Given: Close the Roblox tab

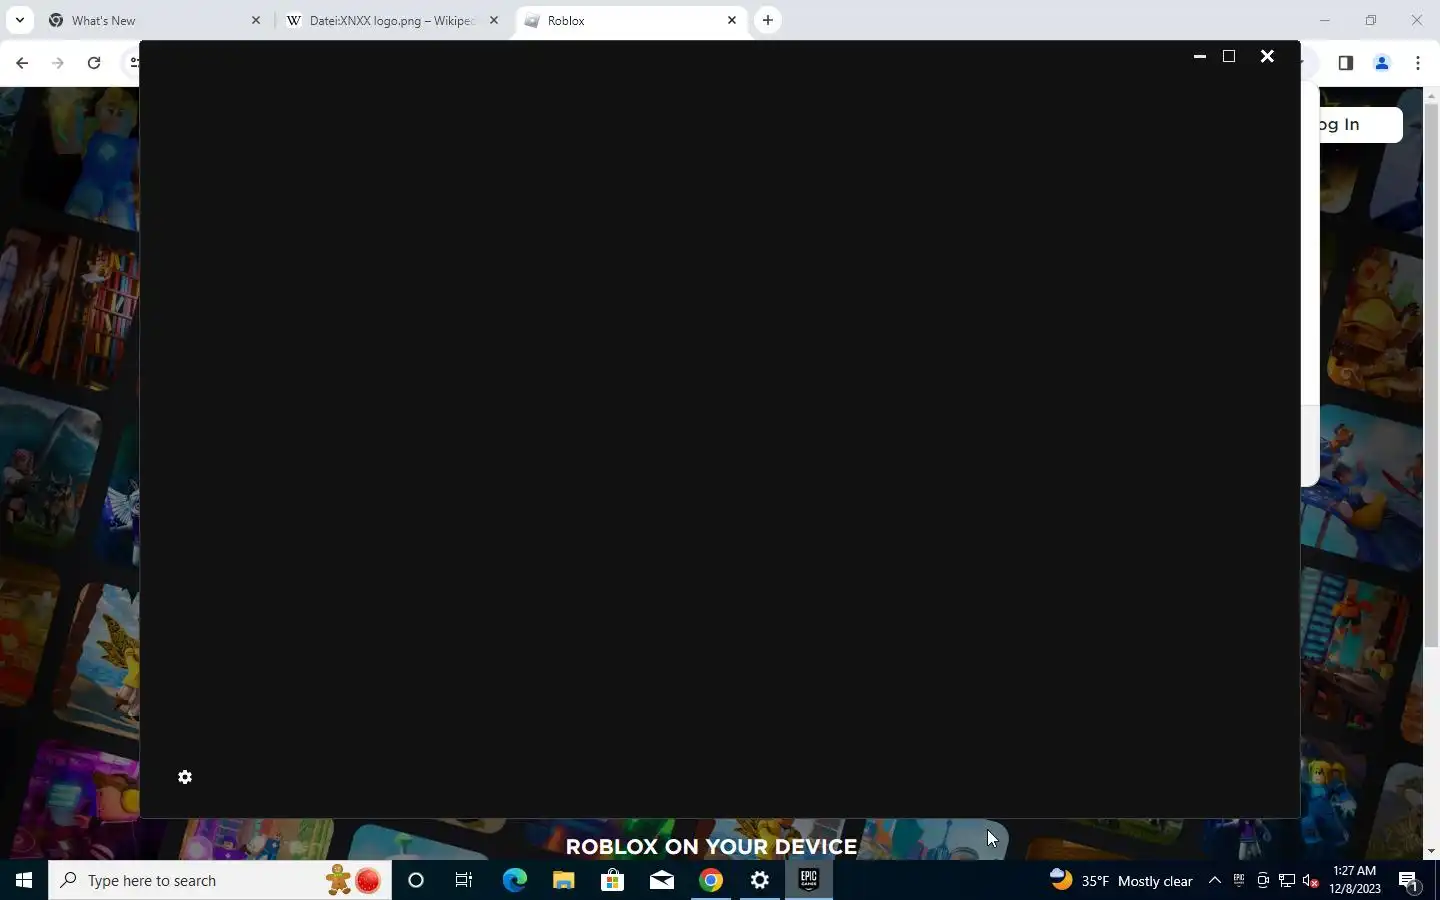Looking at the screenshot, I should click(x=731, y=20).
